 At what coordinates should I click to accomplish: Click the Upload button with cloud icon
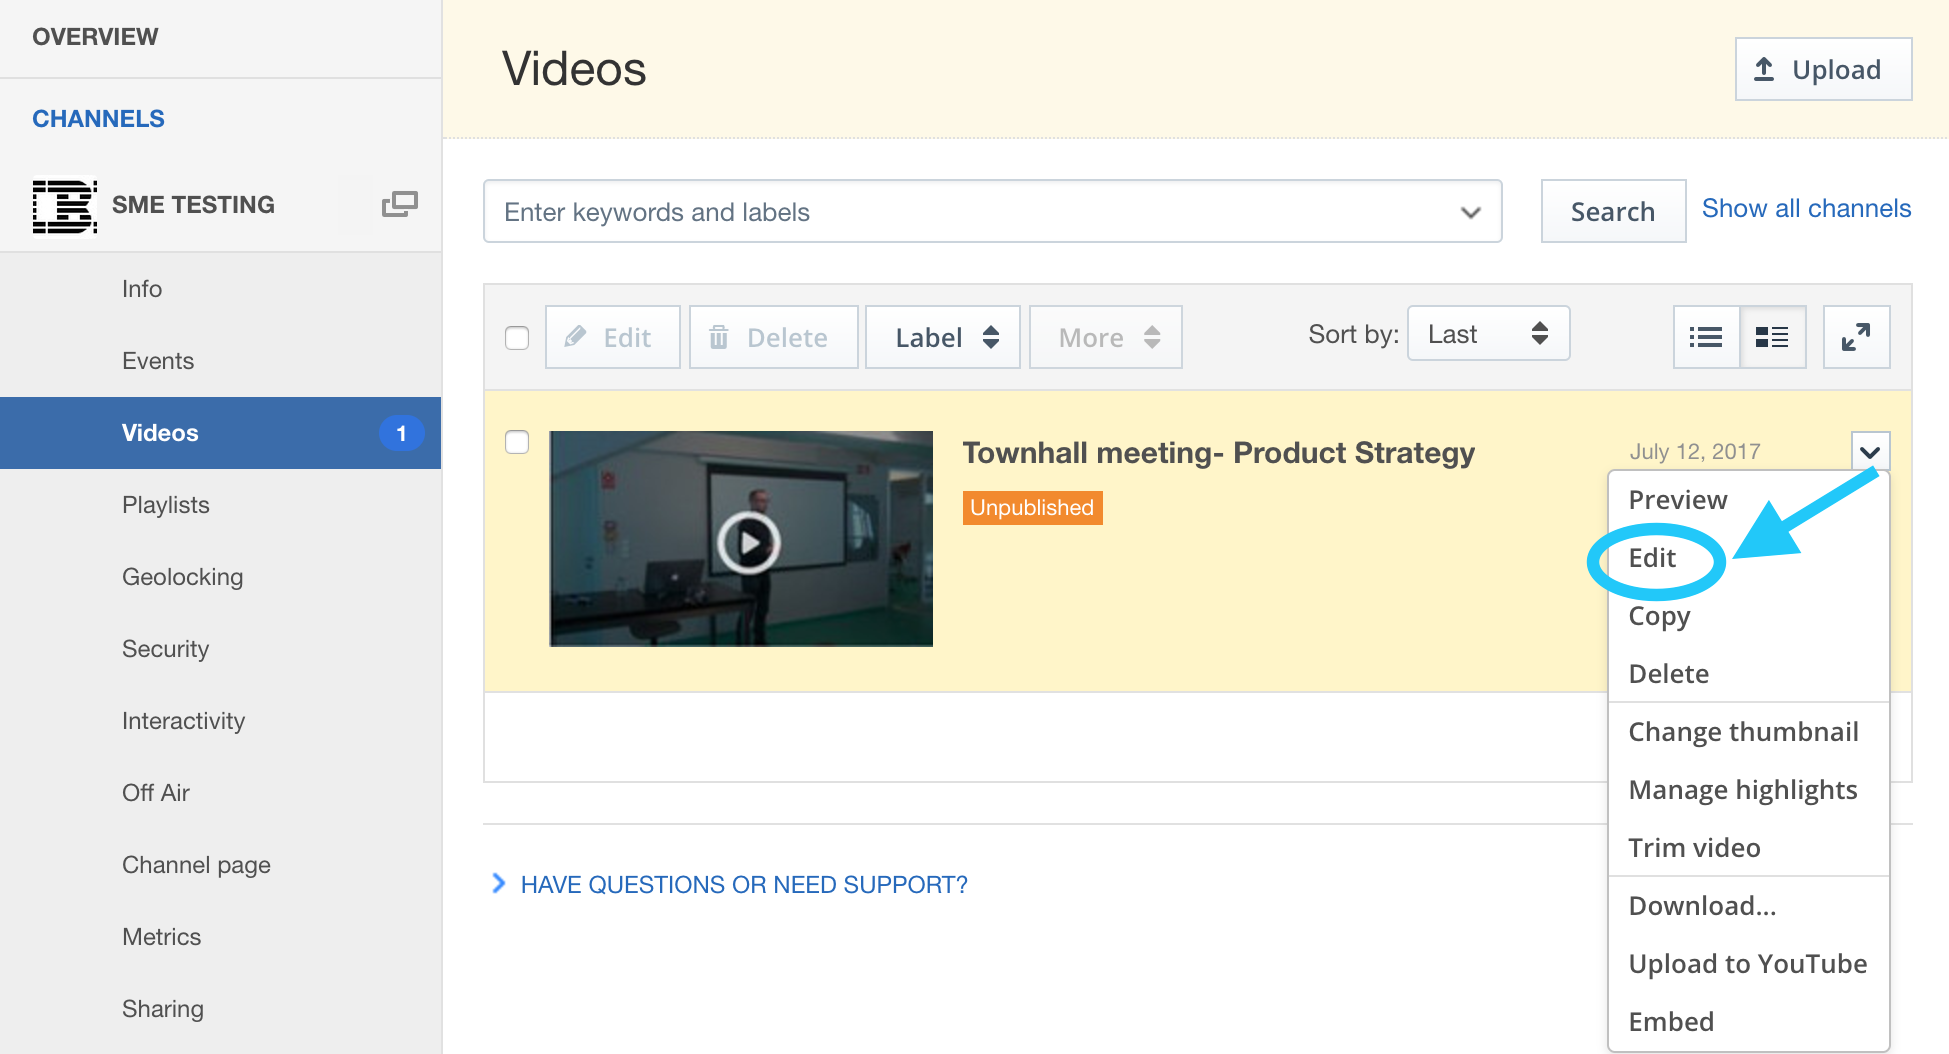click(x=1822, y=69)
